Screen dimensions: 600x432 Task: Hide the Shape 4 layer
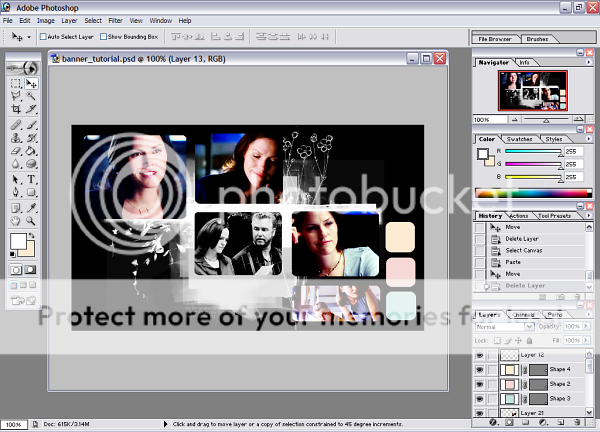pos(480,369)
